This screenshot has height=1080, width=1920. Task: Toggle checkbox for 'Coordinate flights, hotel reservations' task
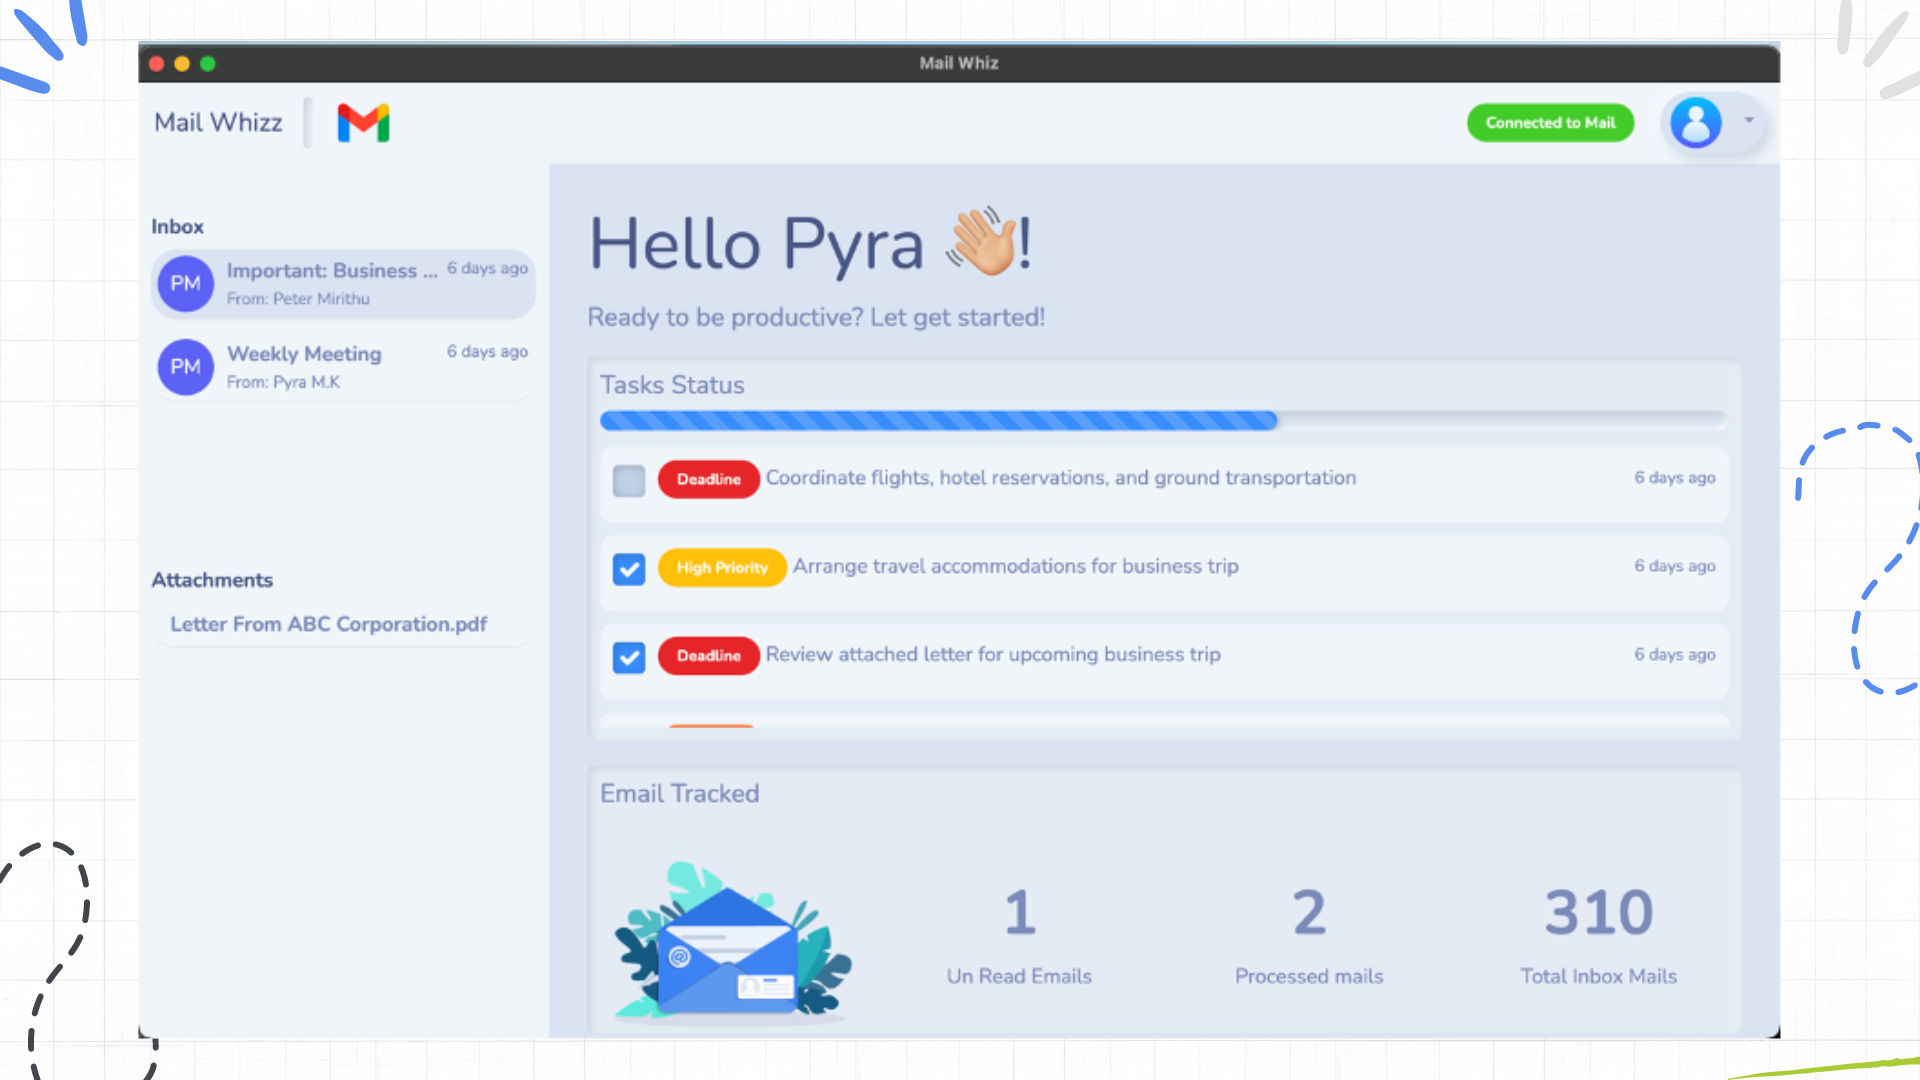tap(629, 479)
